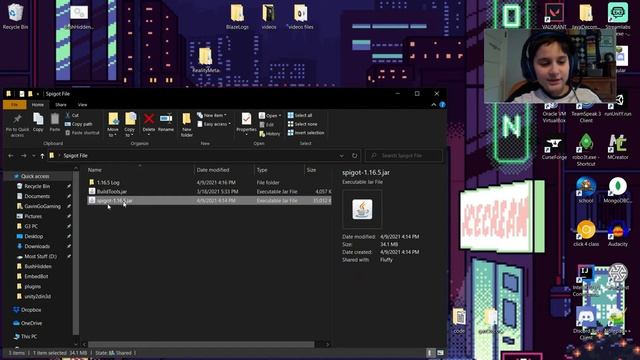This screenshot has width=640, height=360.
Task: Click the Search Spigot File field
Action: (404, 156)
